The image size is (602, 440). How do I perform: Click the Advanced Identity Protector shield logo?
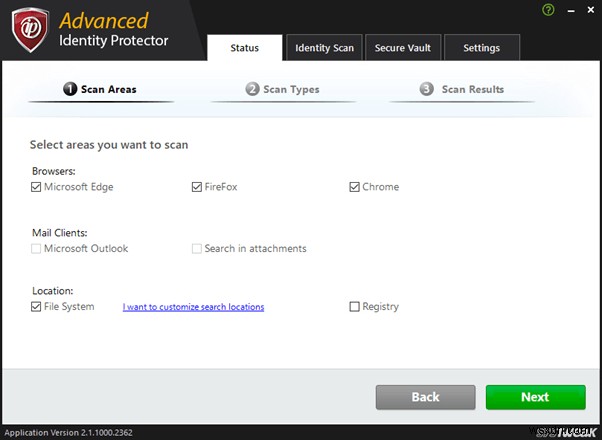pos(30,30)
